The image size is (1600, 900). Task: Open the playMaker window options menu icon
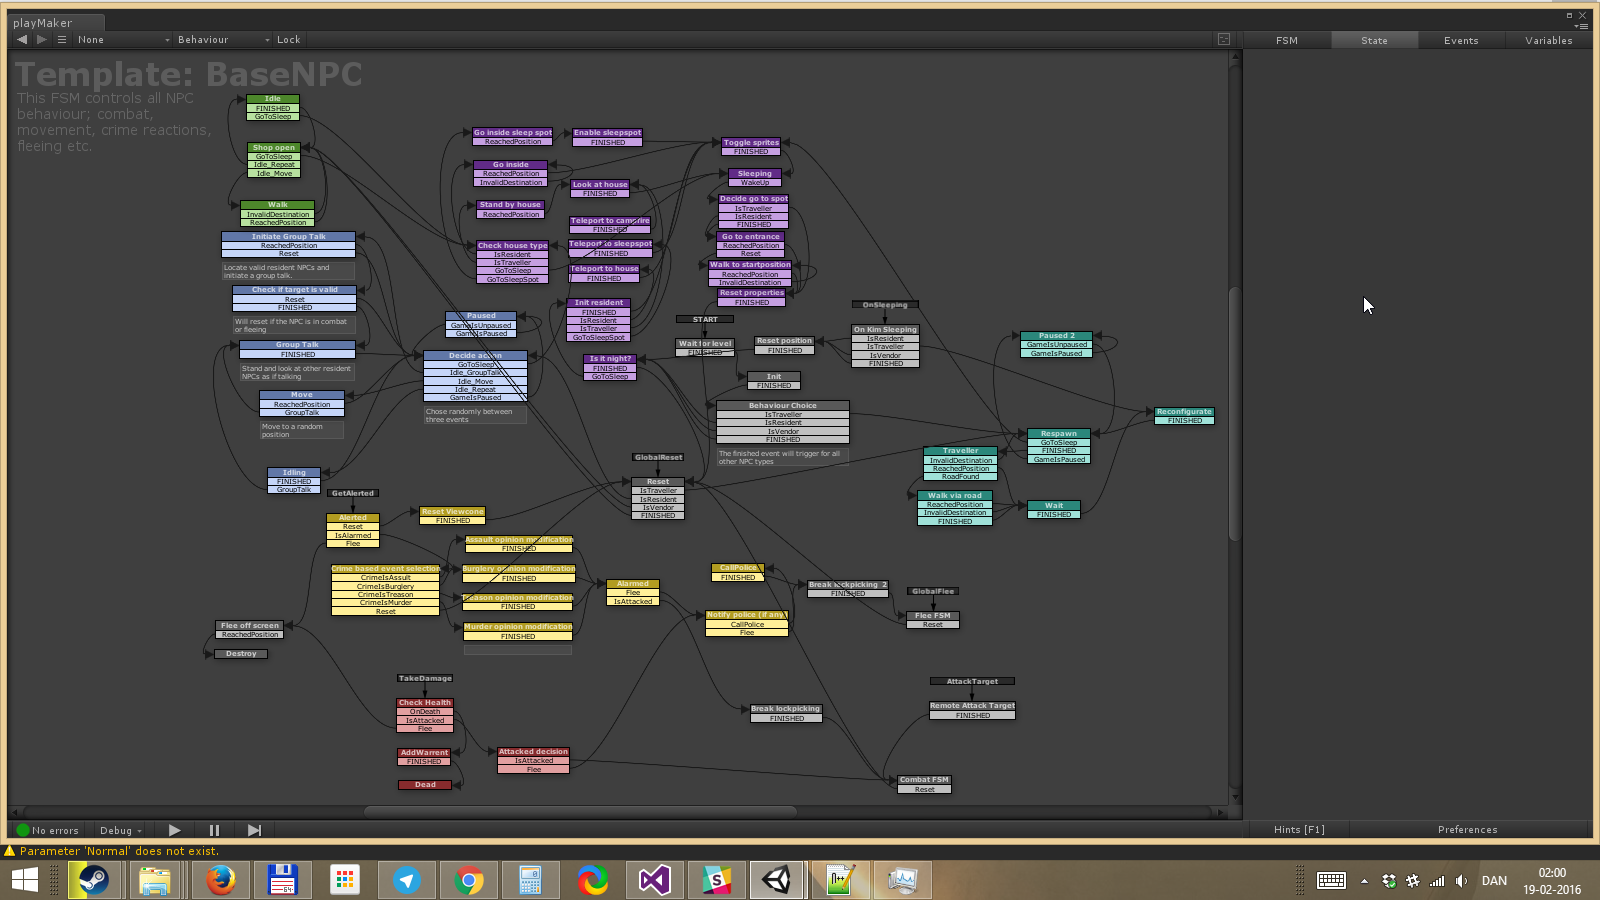1582,27
